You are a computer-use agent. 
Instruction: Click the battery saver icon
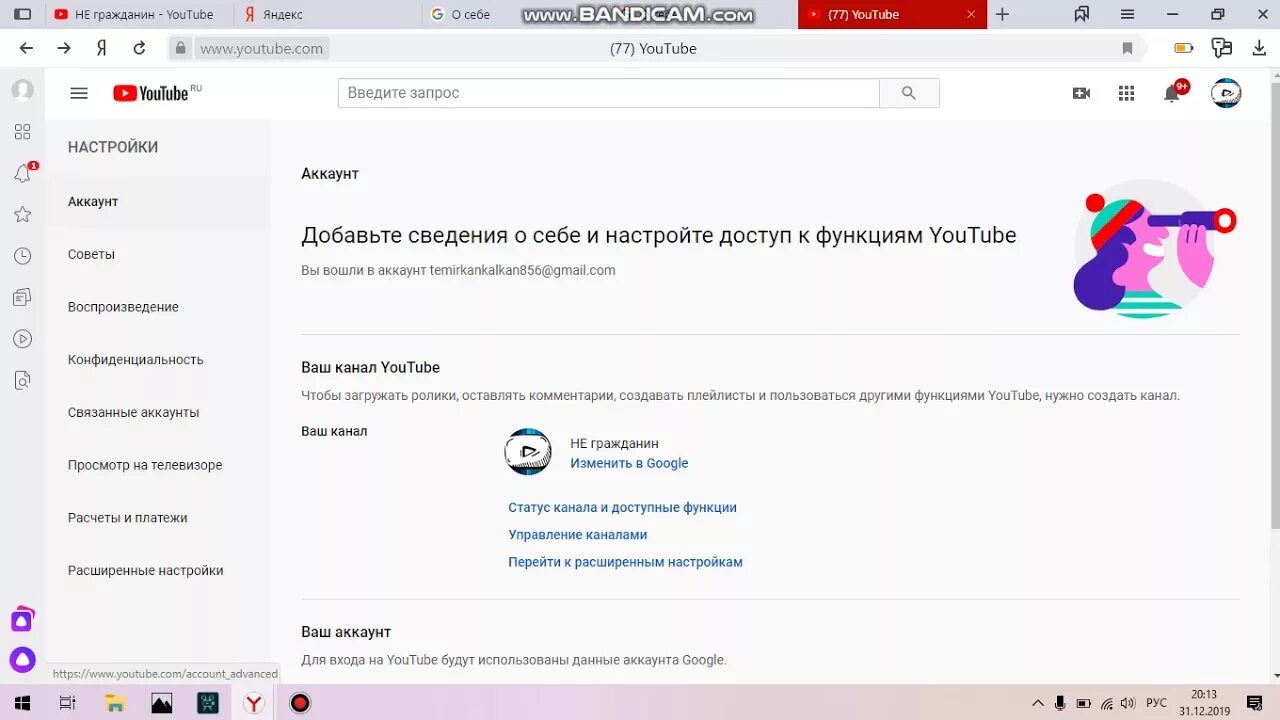(x=1183, y=48)
